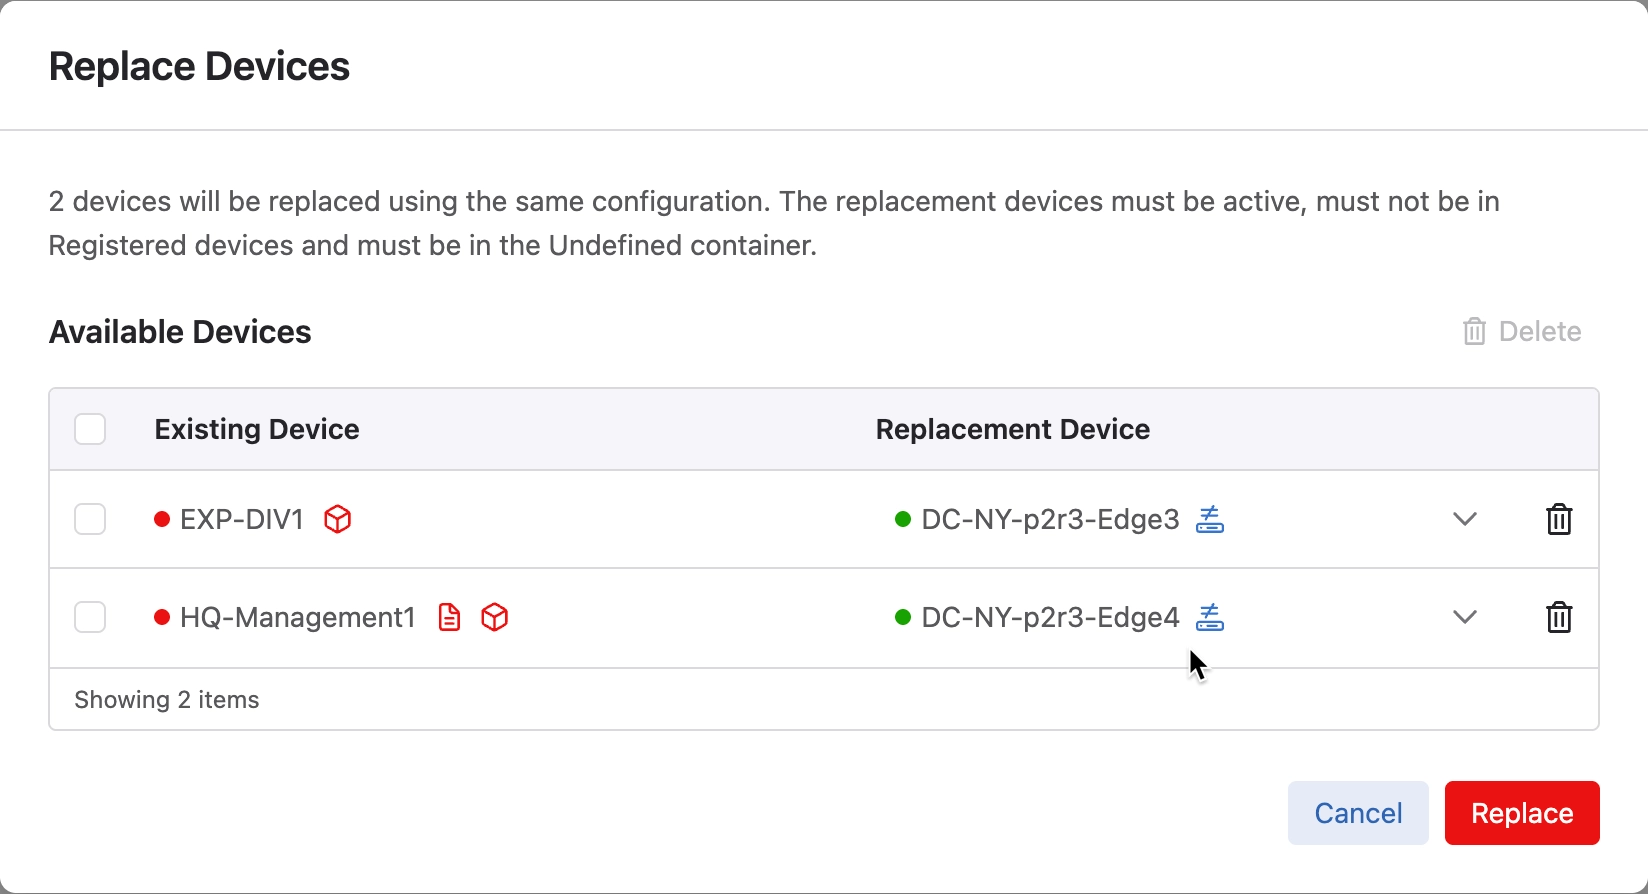Expand the DC-NY-p2r3-Edge4 replacement dropdown chevron
Viewport: 1648px width, 894px height.
click(1465, 617)
